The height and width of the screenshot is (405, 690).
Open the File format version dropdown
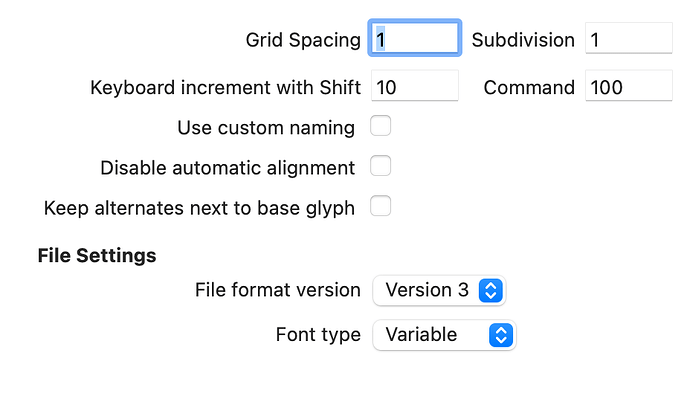pos(438,290)
